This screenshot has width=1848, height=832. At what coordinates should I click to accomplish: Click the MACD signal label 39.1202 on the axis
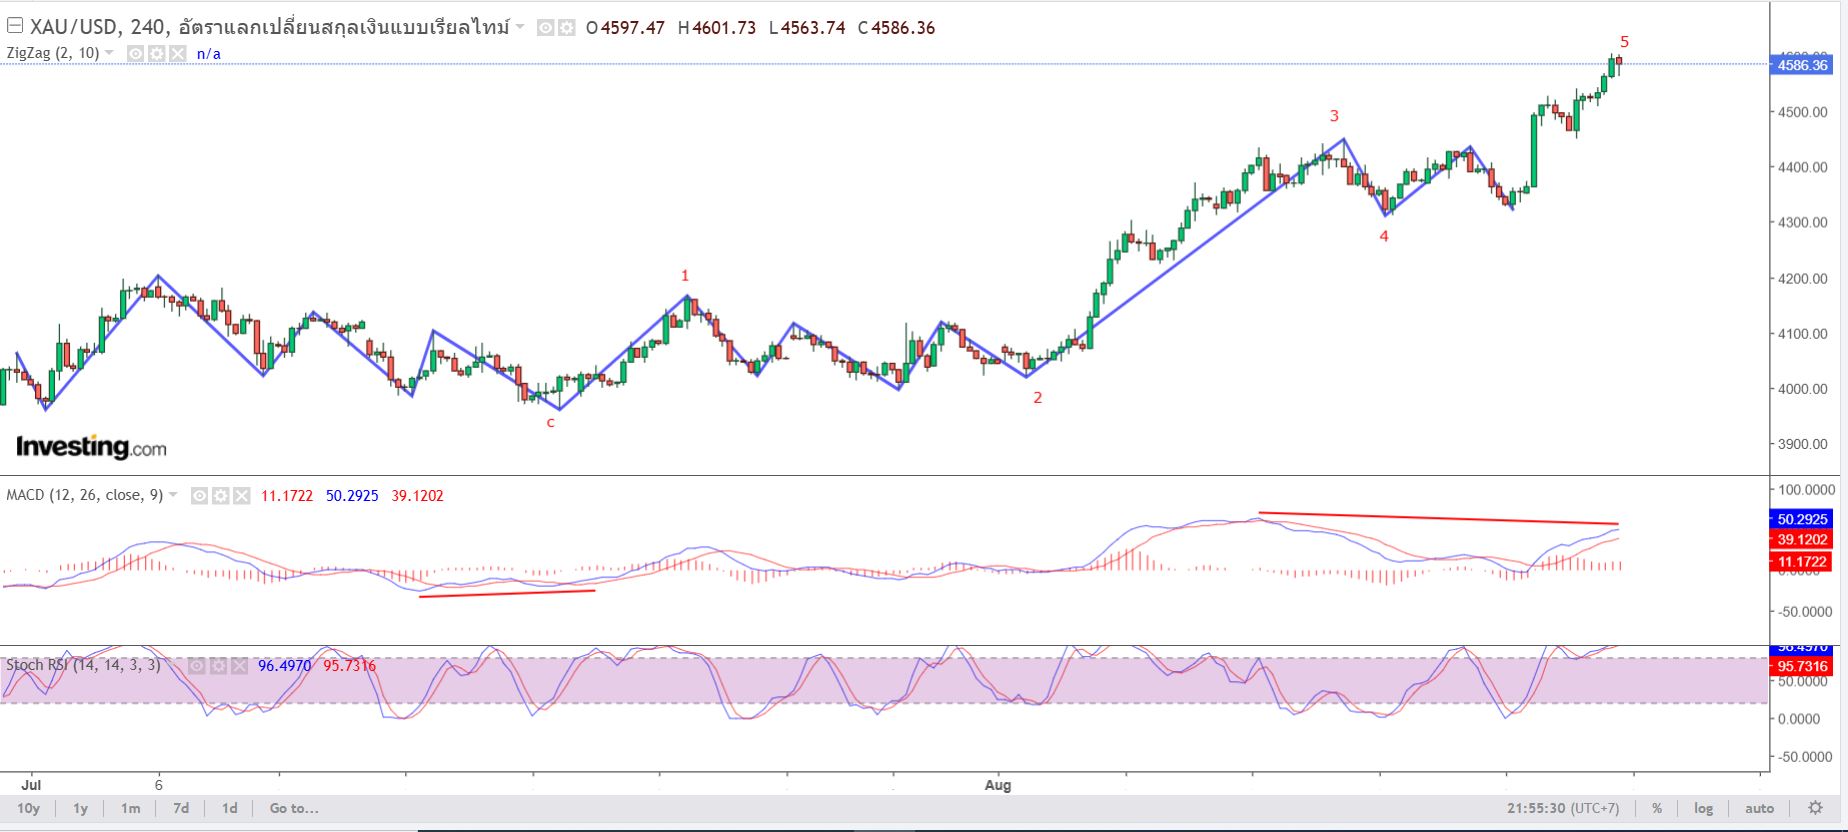tap(1802, 540)
